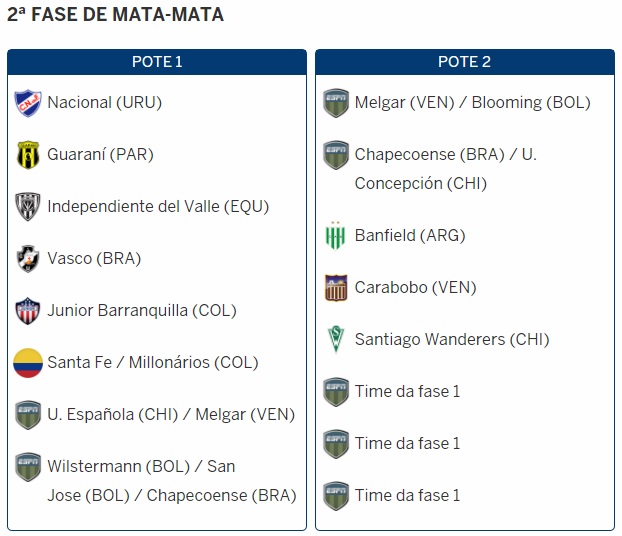Screen dimensions: 622x536
Task: Click the last Time da fase 1 entry
Action: tap(407, 495)
